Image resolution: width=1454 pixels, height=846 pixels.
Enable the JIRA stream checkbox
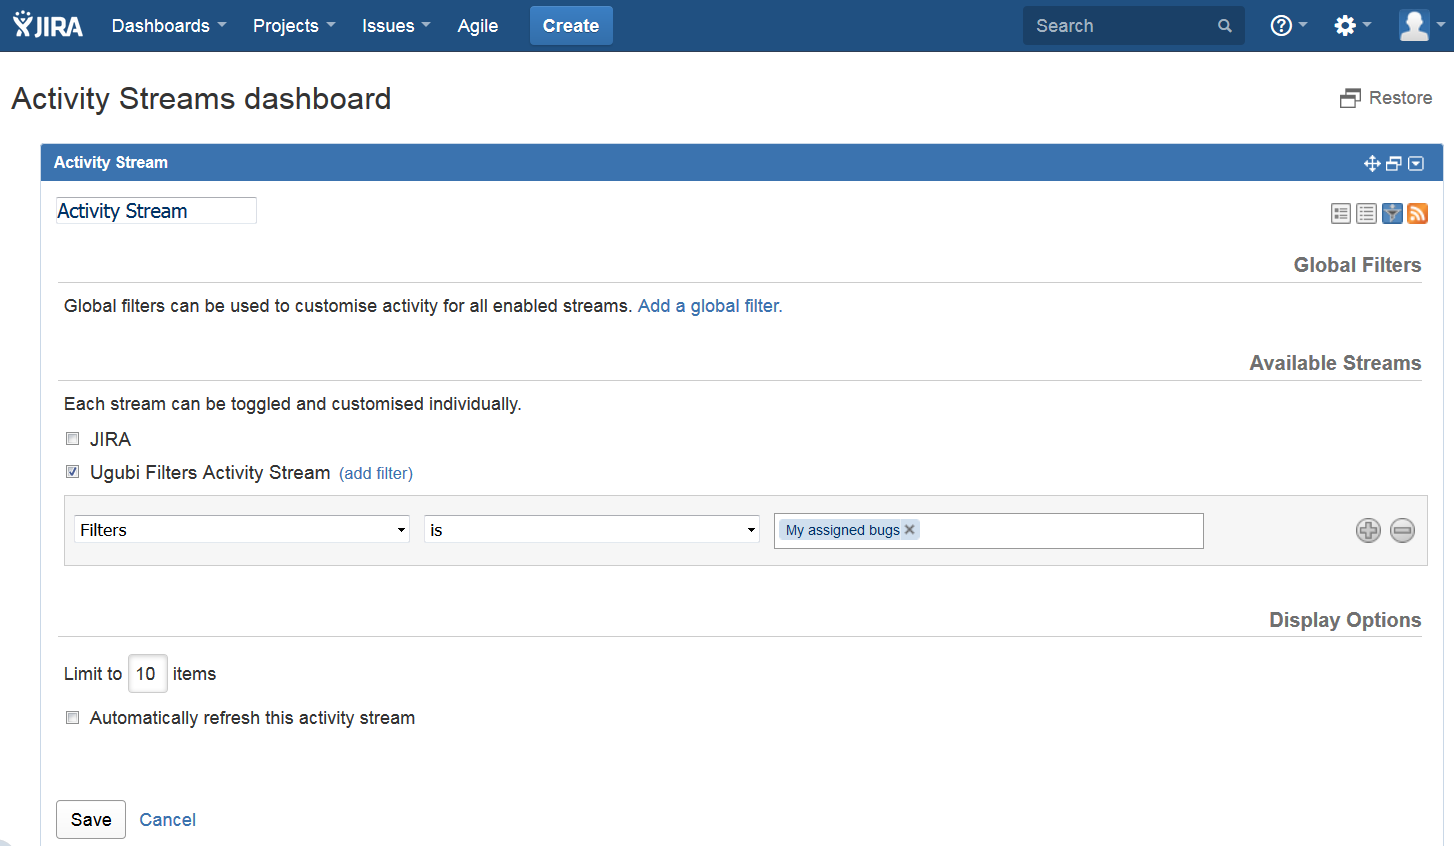pyautogui.click(x=71, y=438)
